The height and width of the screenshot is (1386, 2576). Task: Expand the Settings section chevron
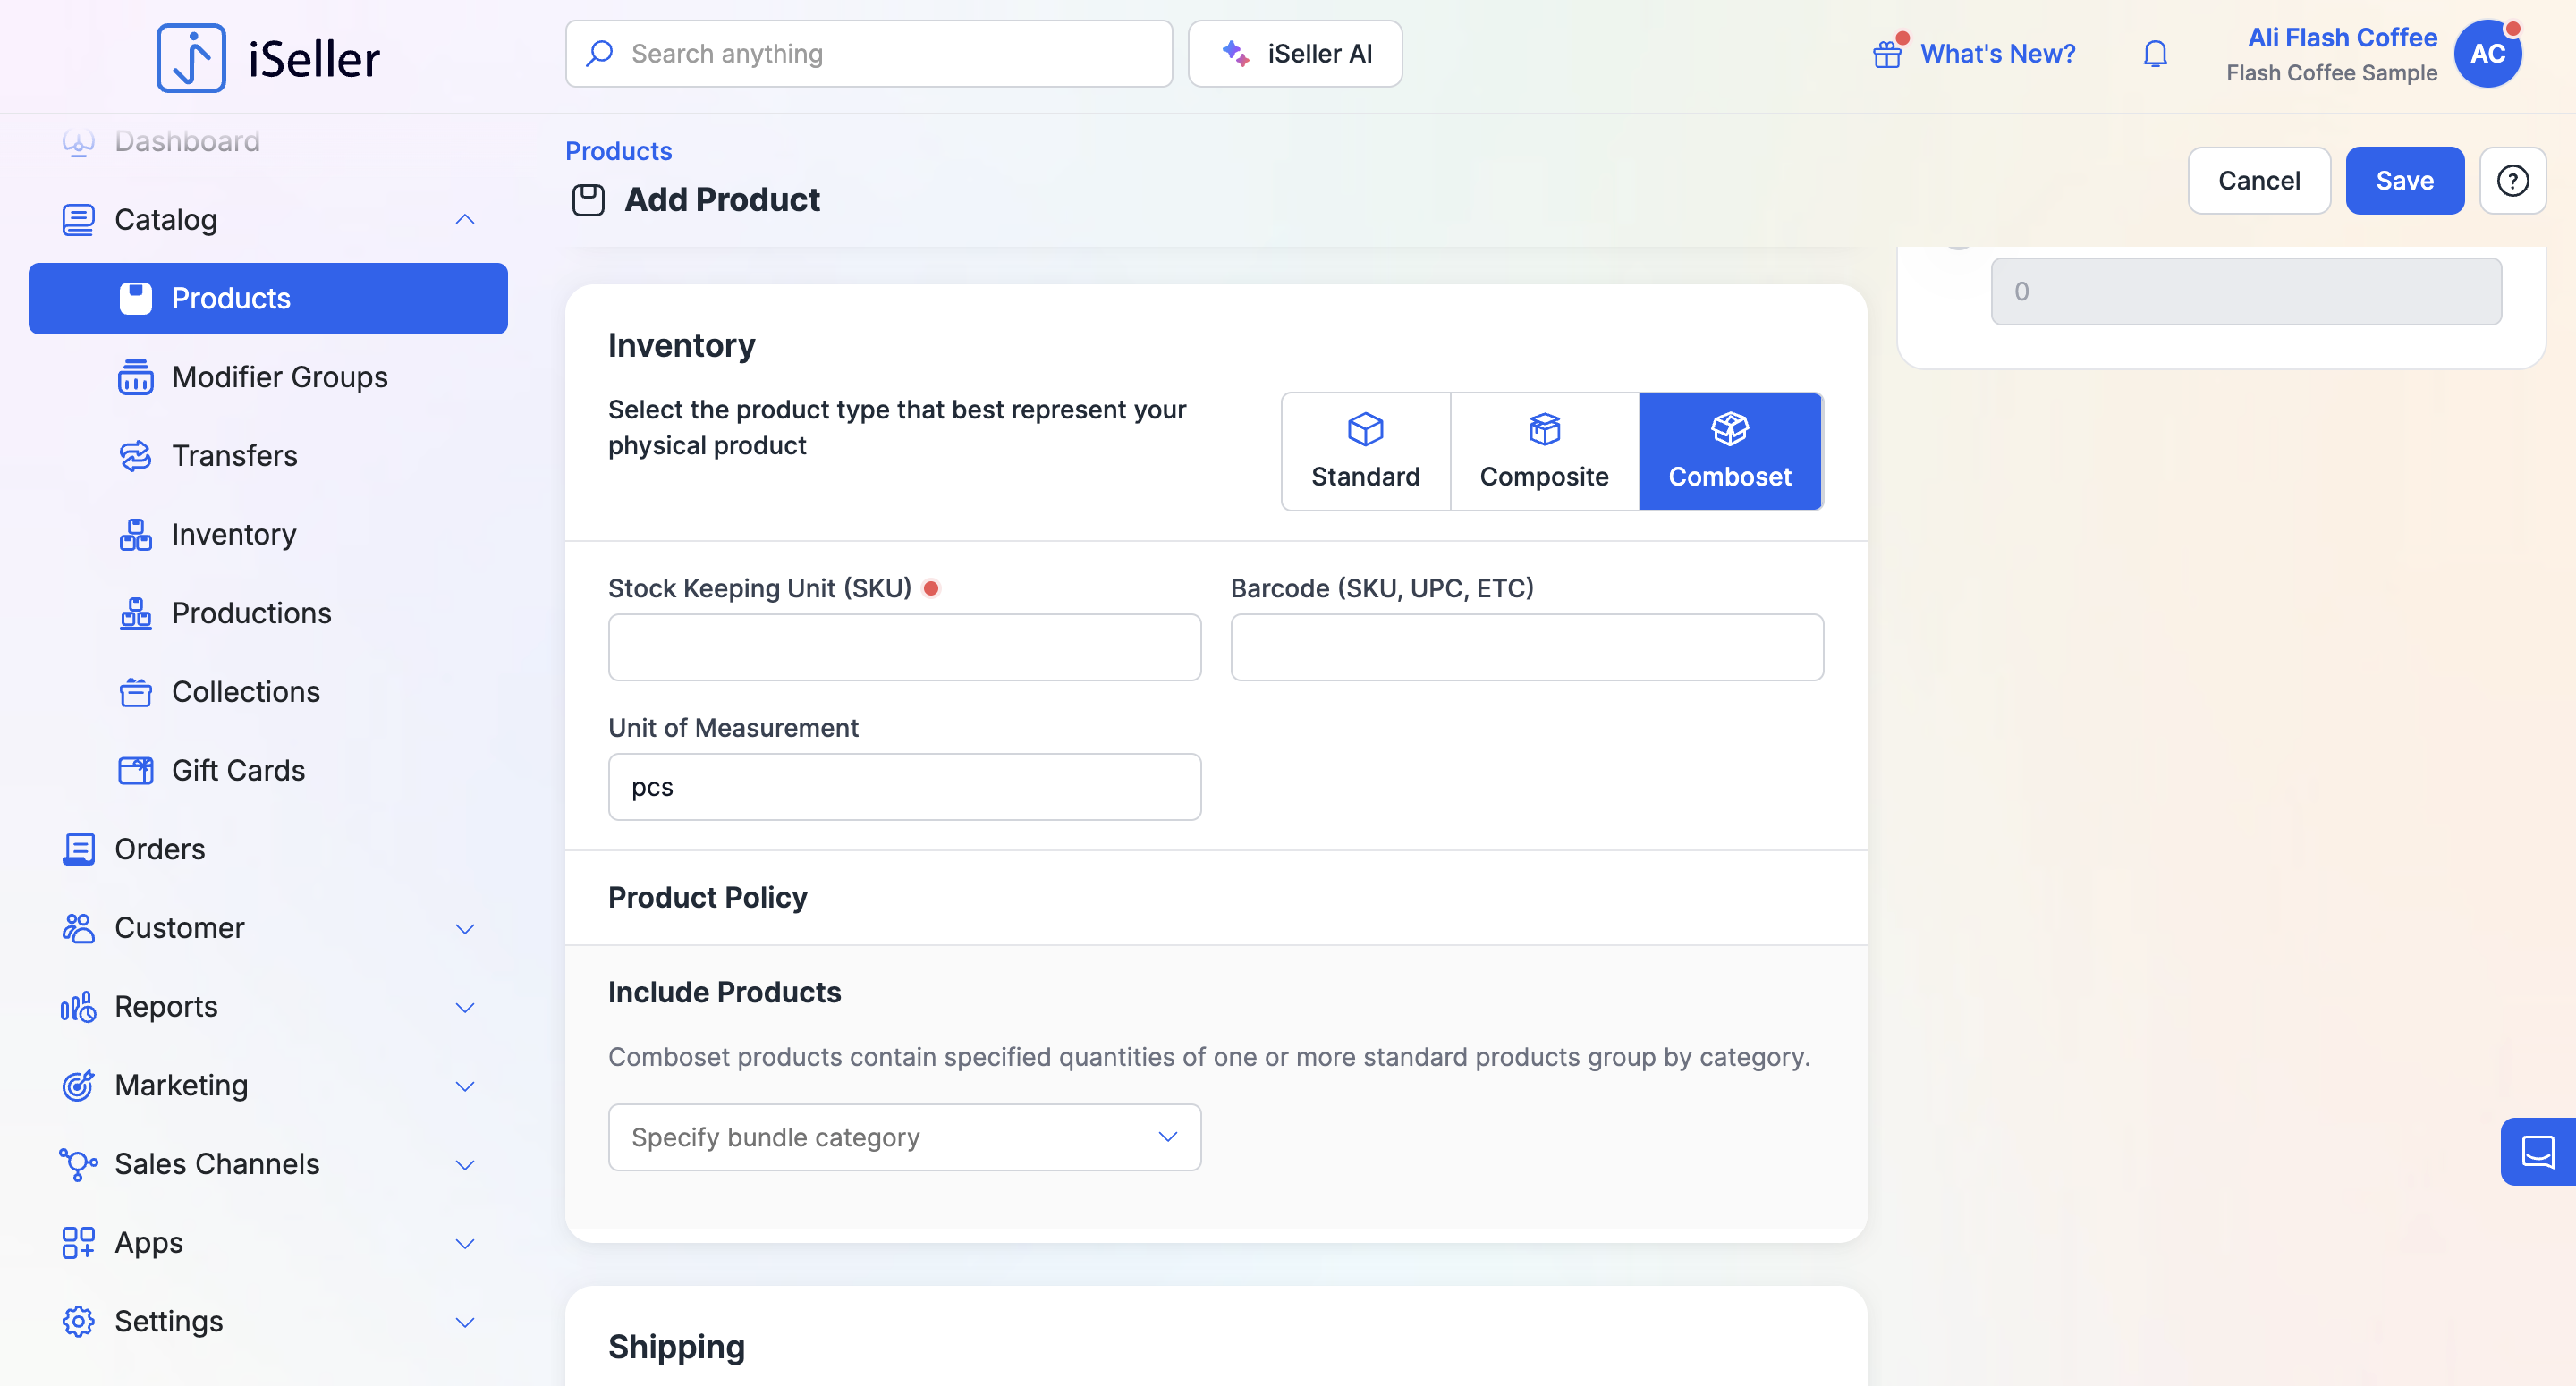(x=465, y=1322)
